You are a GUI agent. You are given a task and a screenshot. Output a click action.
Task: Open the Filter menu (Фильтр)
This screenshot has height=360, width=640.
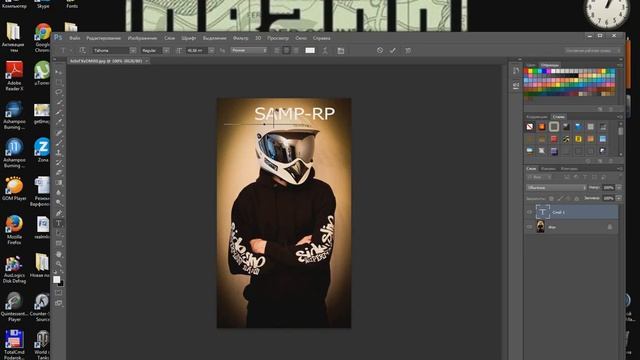[x=240, y=38]
